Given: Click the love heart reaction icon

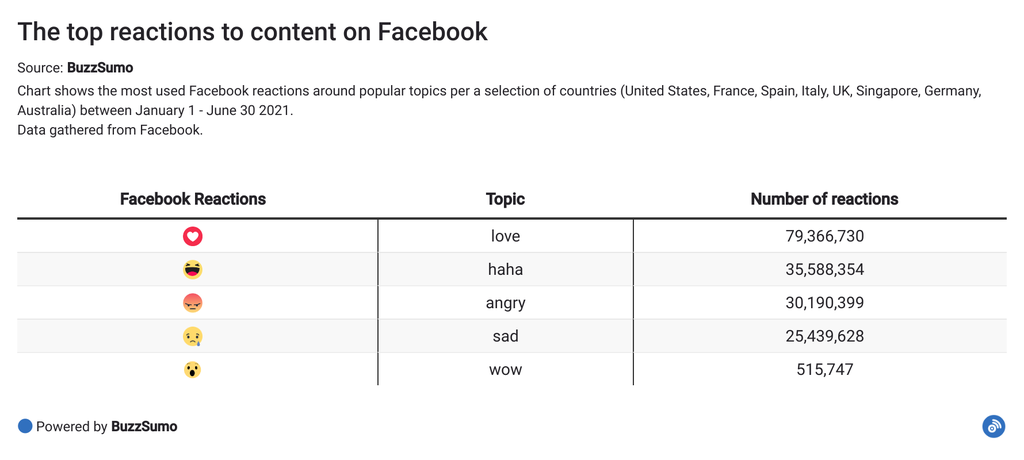Looking at the screenshot, I should point(193,236).
